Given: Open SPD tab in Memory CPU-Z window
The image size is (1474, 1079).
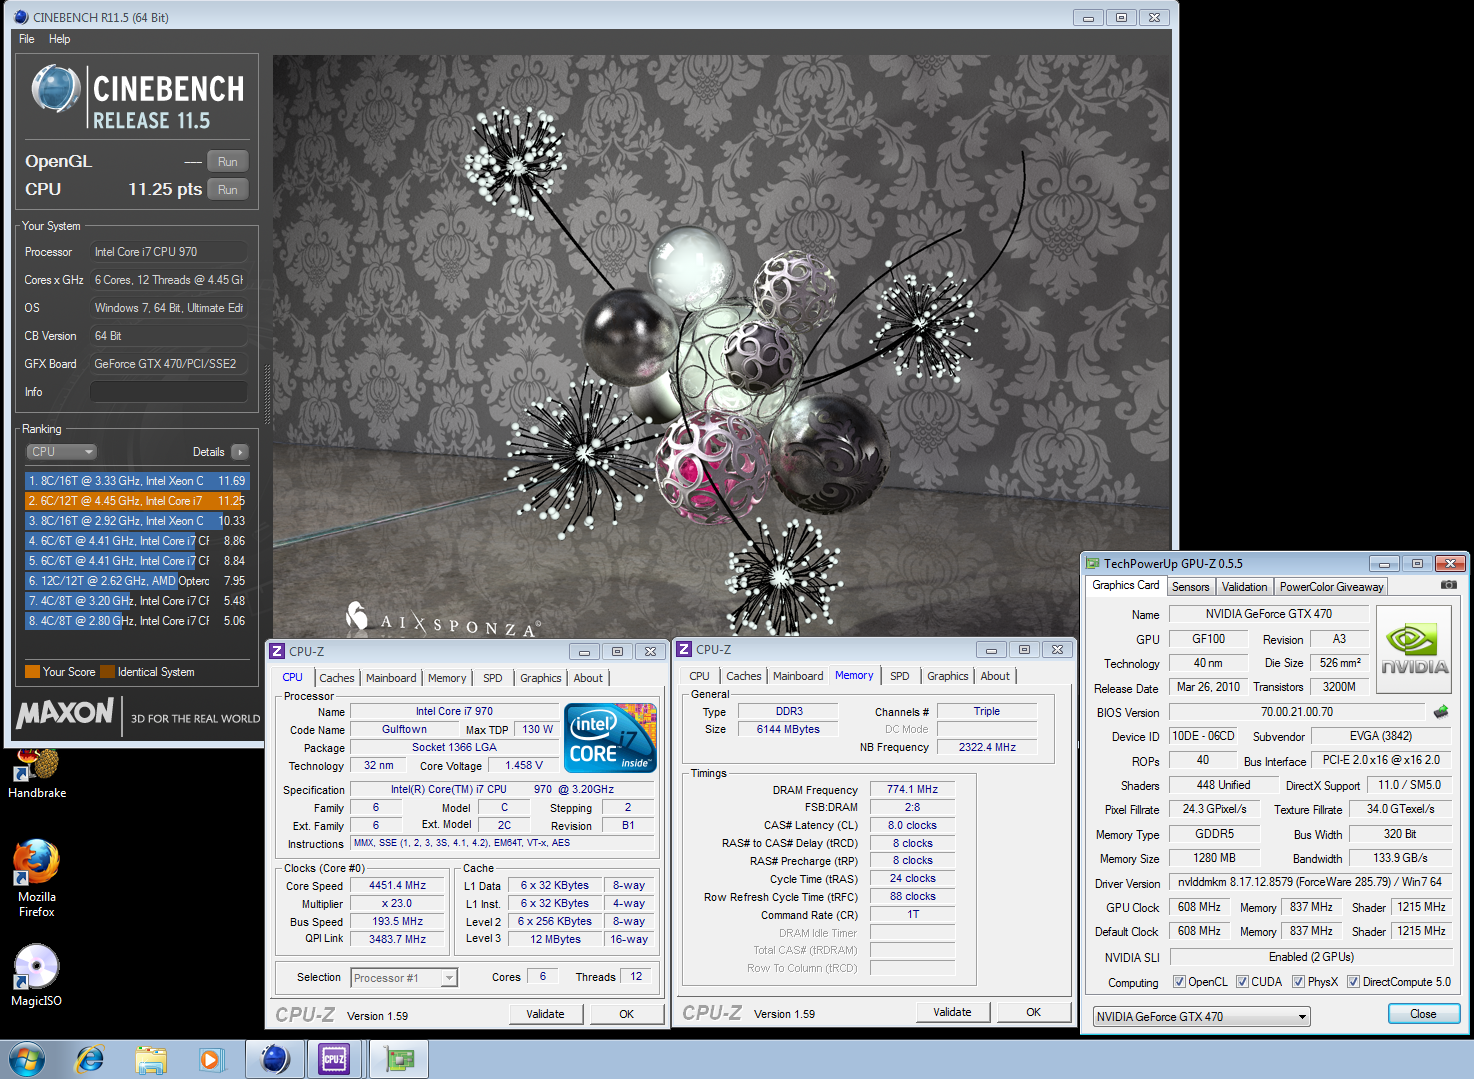Looking at the screenshot, I should [900, 676].
